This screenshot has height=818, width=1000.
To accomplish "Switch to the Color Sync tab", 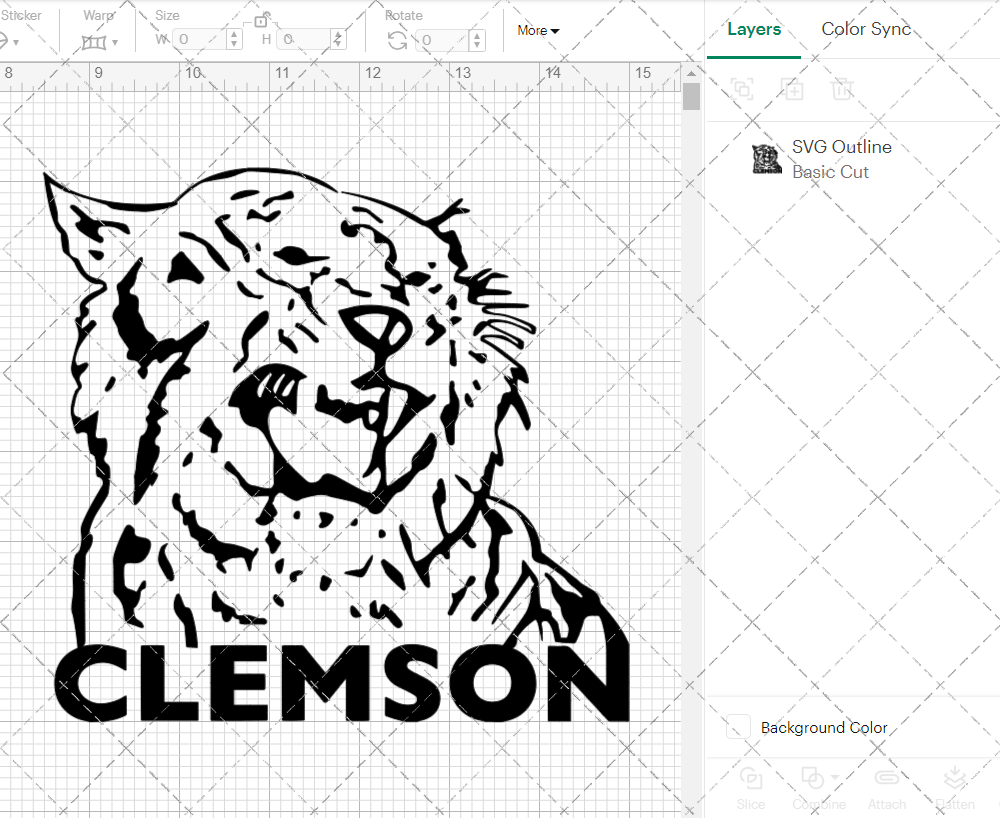I will point(866,29).
